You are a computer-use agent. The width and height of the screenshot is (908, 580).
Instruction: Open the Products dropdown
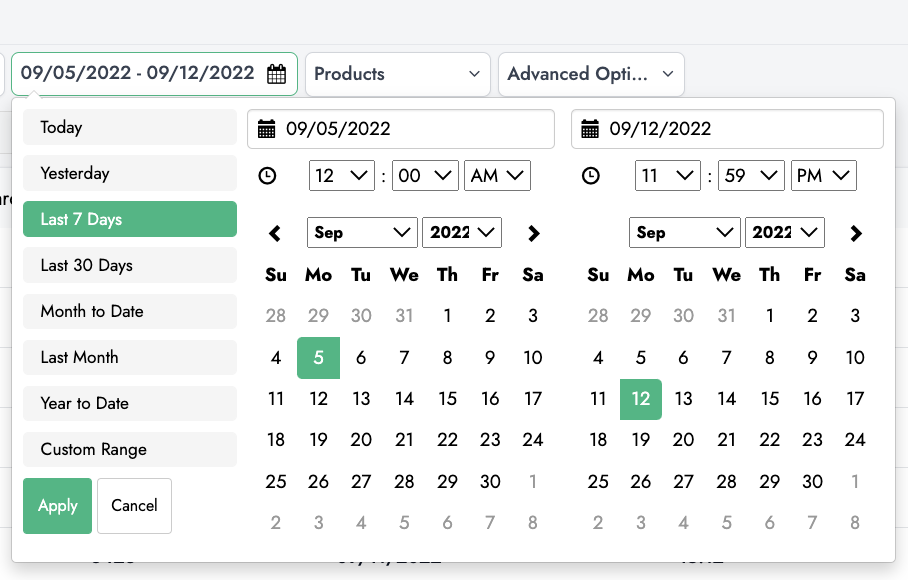pos(397,74)
